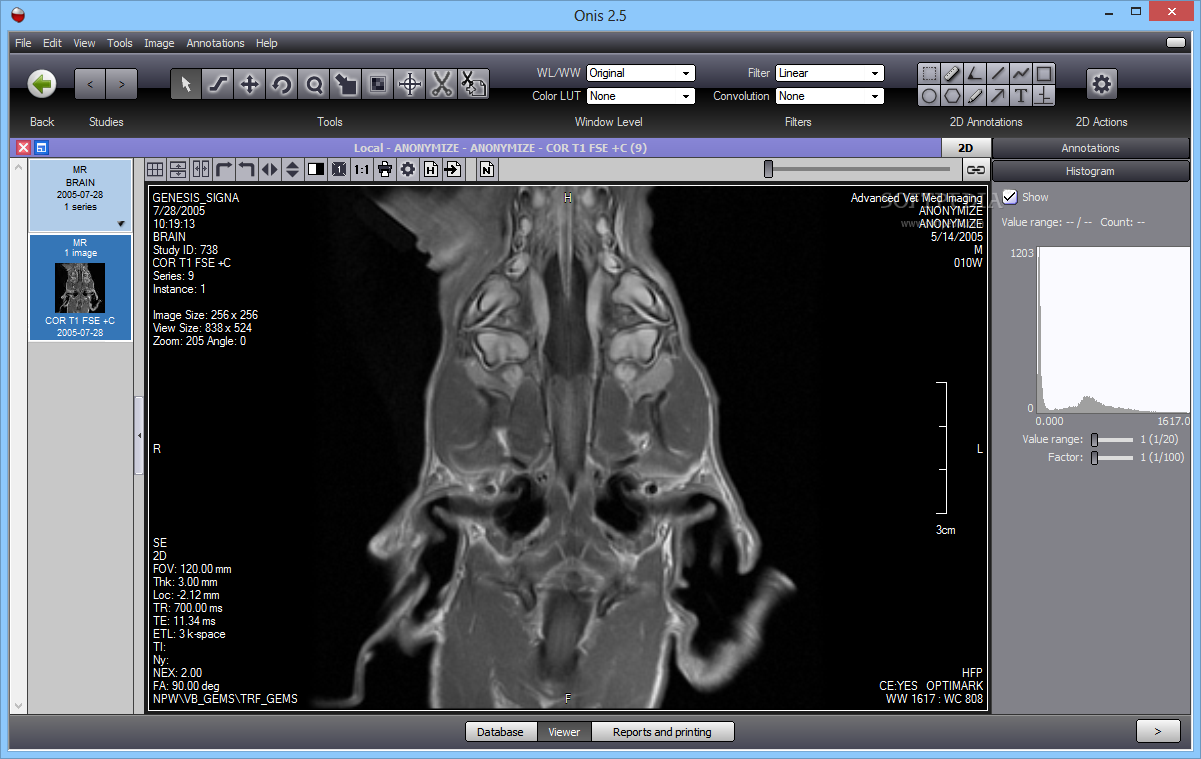Screen dimensions: 1201x759
Task: Select the COR T1 FSE +C thumbnail
Action: (80, 287)
